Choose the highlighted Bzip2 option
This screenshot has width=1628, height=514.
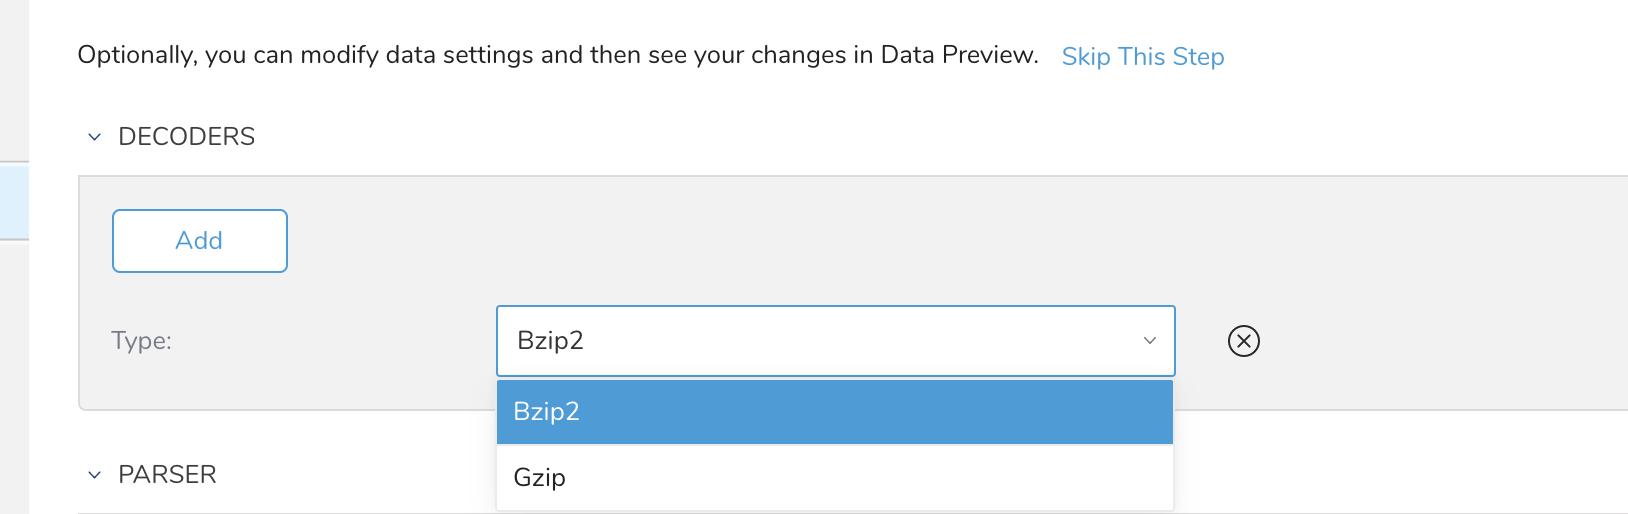coord(546,411)
